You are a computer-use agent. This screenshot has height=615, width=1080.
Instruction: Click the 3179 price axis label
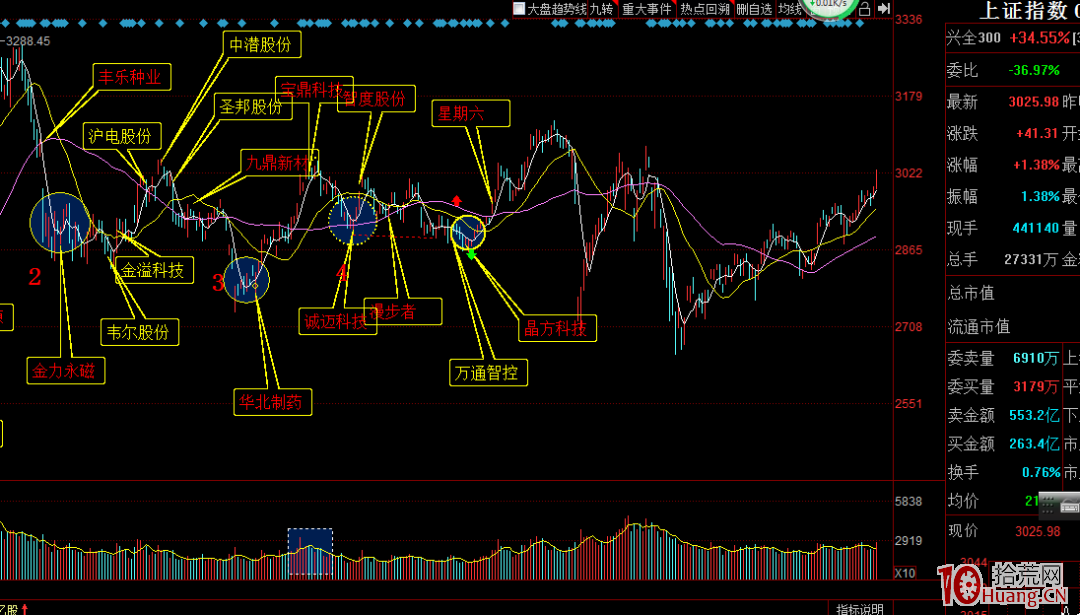[x=908, y=96]
